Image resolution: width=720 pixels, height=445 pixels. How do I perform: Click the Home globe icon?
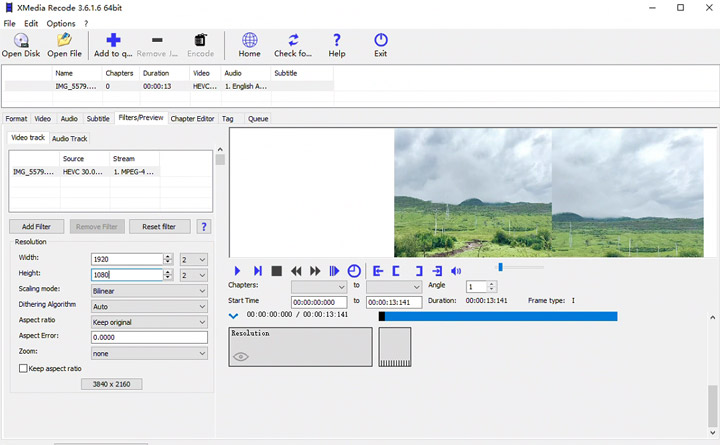click(249, 41)
